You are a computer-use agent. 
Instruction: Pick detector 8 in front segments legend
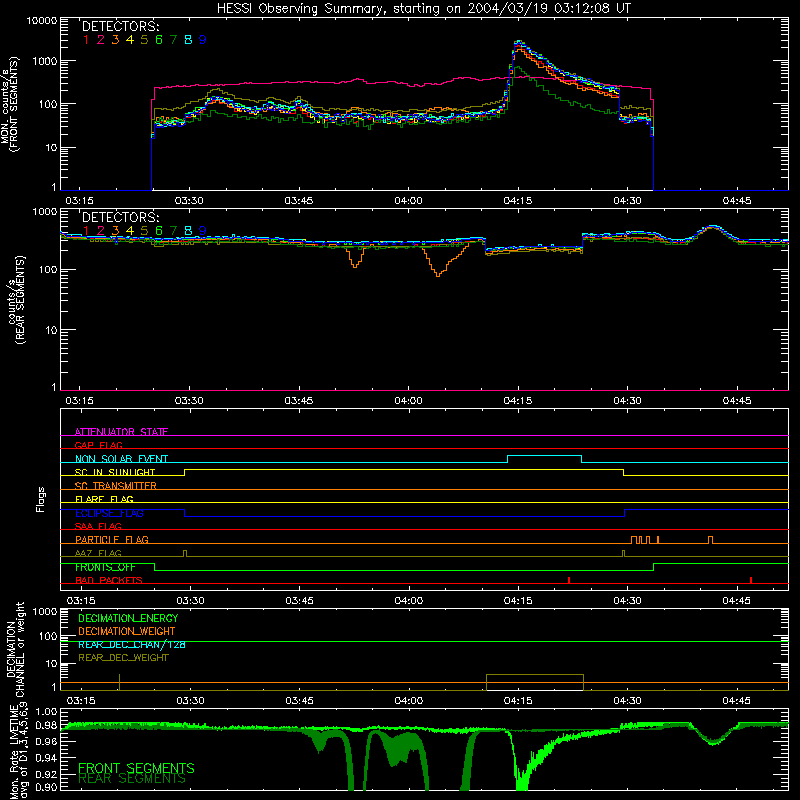(188, 40)
